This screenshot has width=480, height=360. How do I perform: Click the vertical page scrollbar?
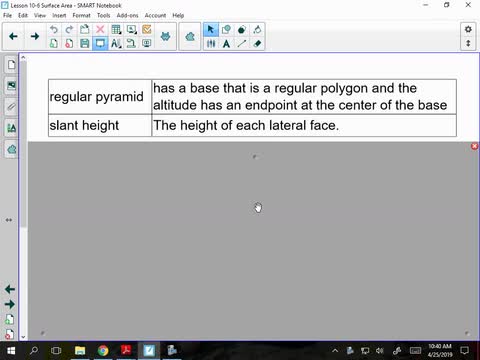(23, 197)
